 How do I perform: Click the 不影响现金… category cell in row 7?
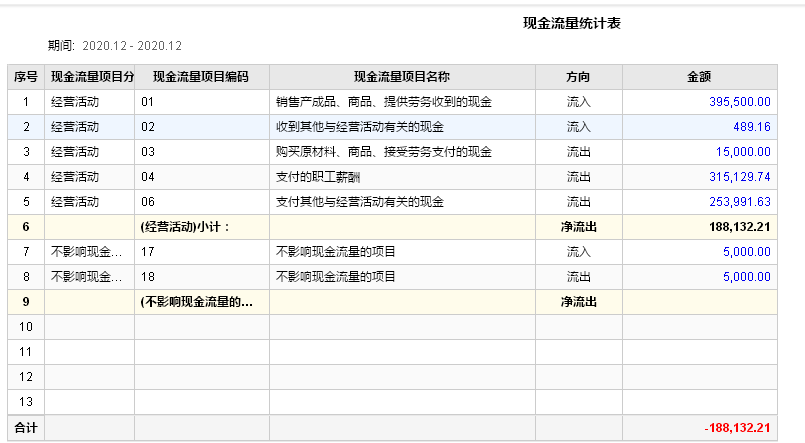tap(87, 252)
